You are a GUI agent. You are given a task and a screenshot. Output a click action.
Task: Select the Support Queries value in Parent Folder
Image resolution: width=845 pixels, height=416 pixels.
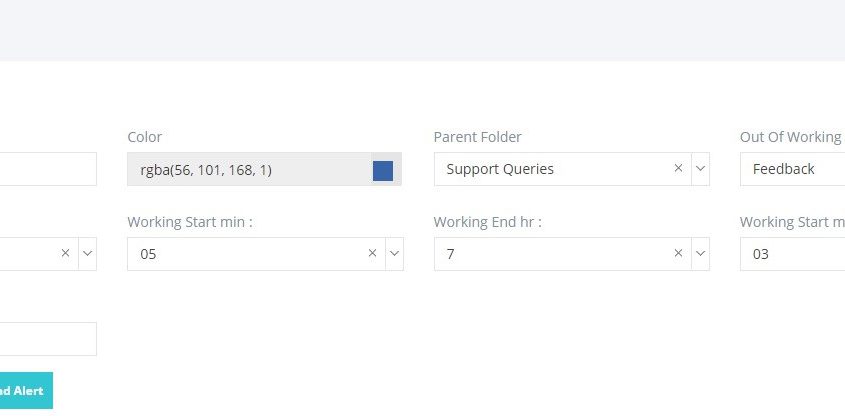[x=500, y=169]
